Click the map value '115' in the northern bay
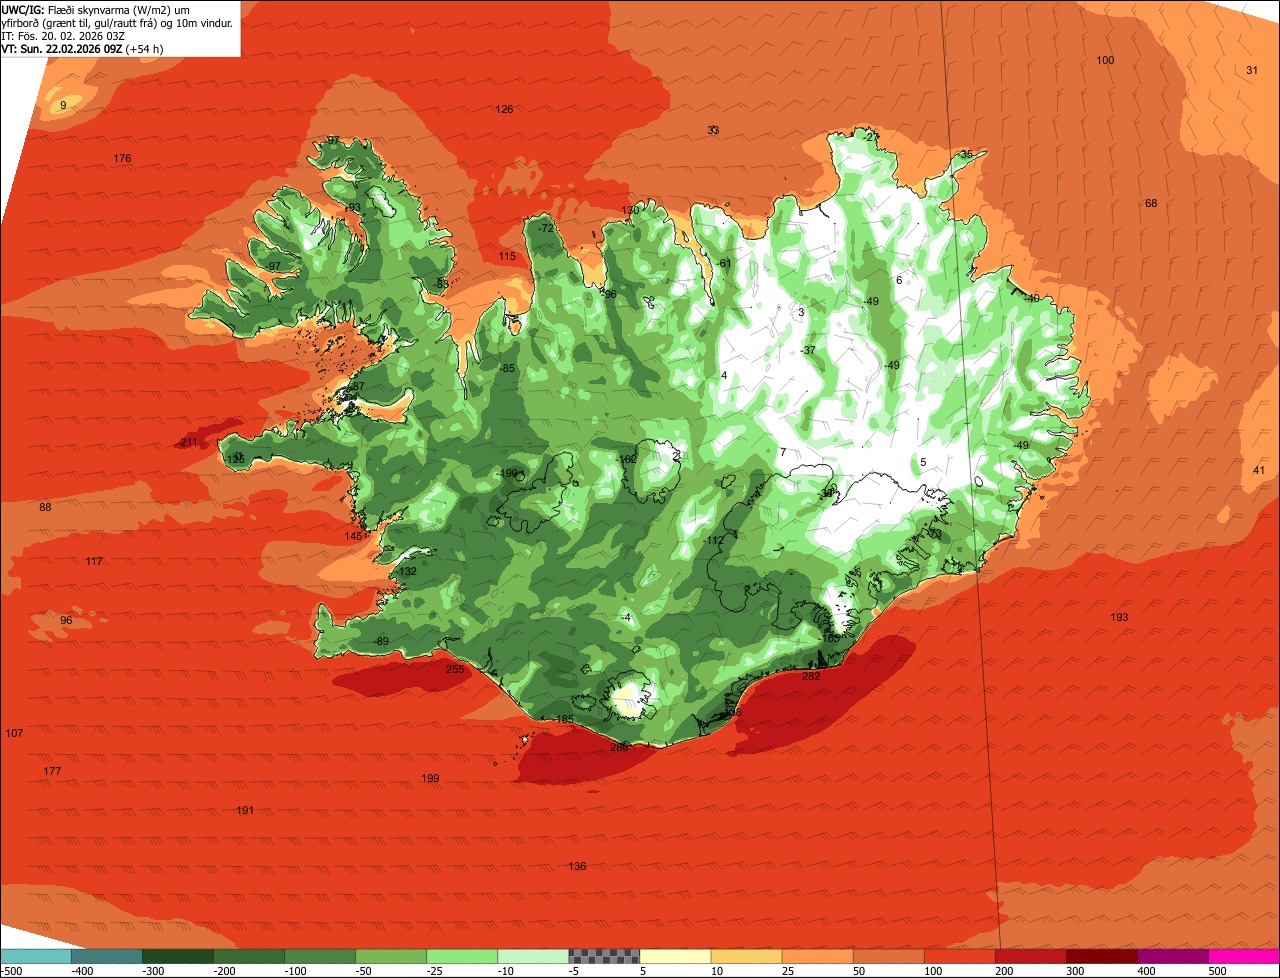Screen dimensions: 1280x978 coord(507,257)
